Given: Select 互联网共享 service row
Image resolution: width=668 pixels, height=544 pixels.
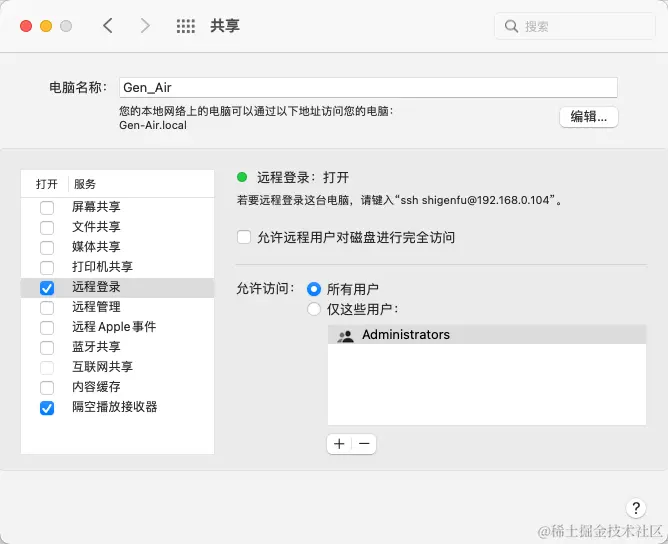Looking at the screenshot, I should 118,368.
